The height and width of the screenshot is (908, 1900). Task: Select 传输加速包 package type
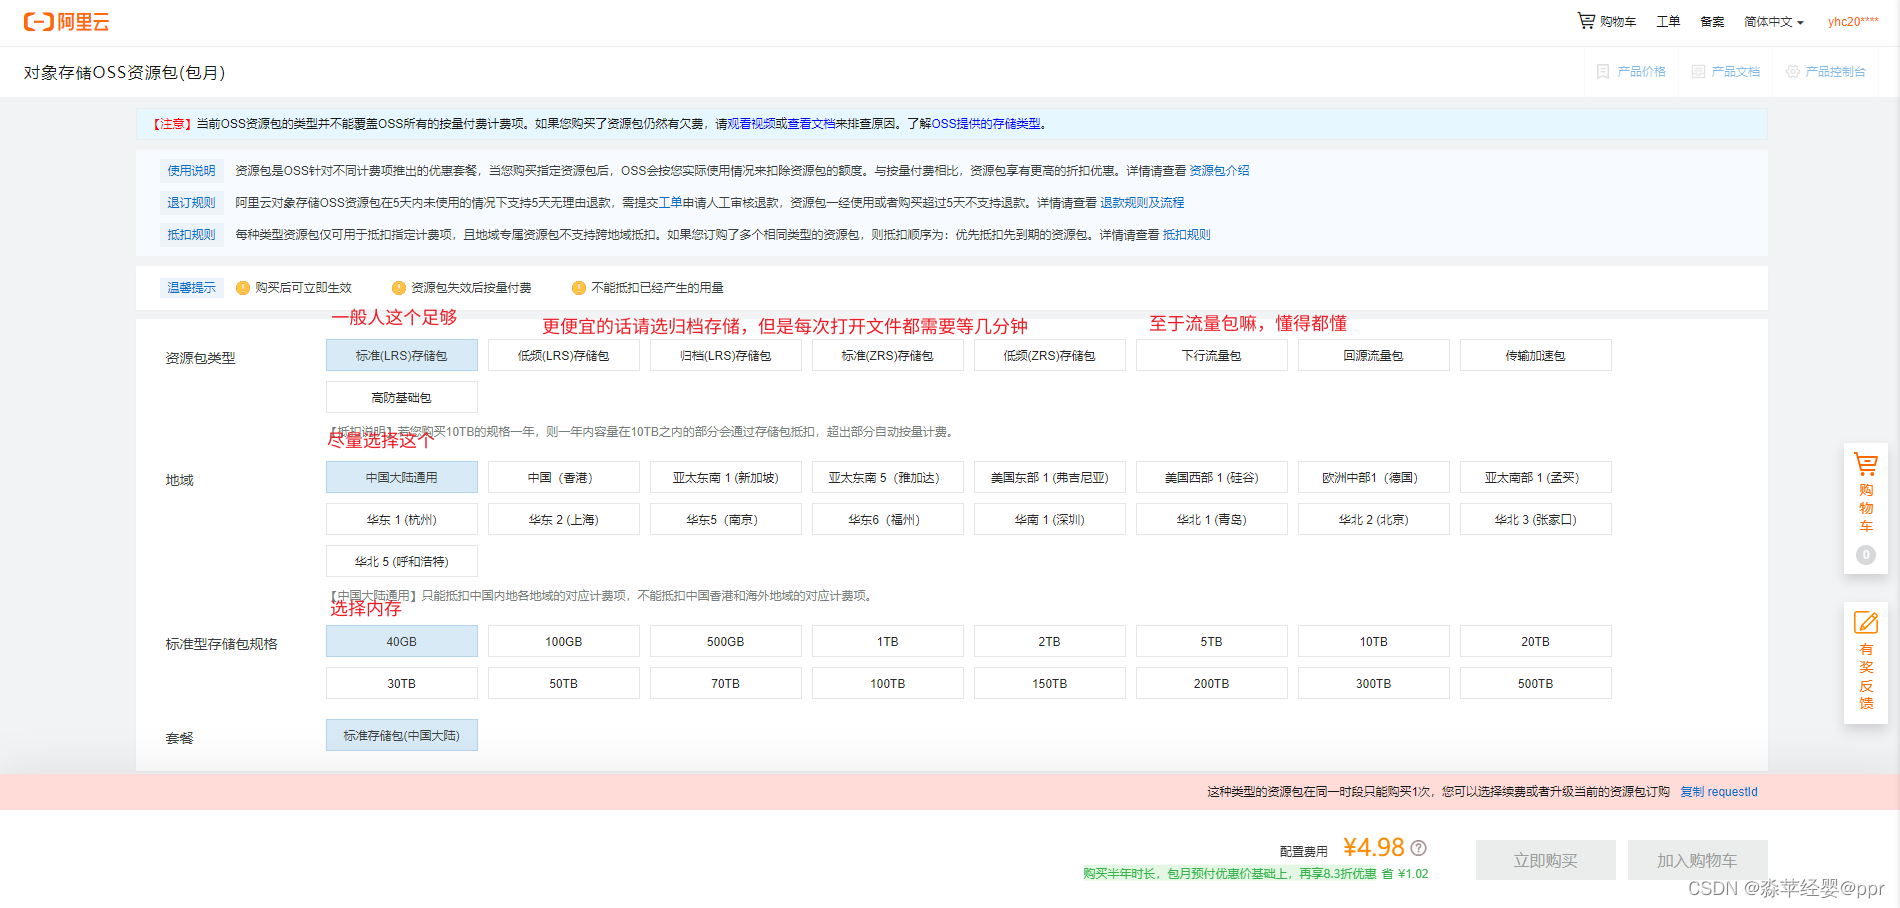tap(1536, 355)
